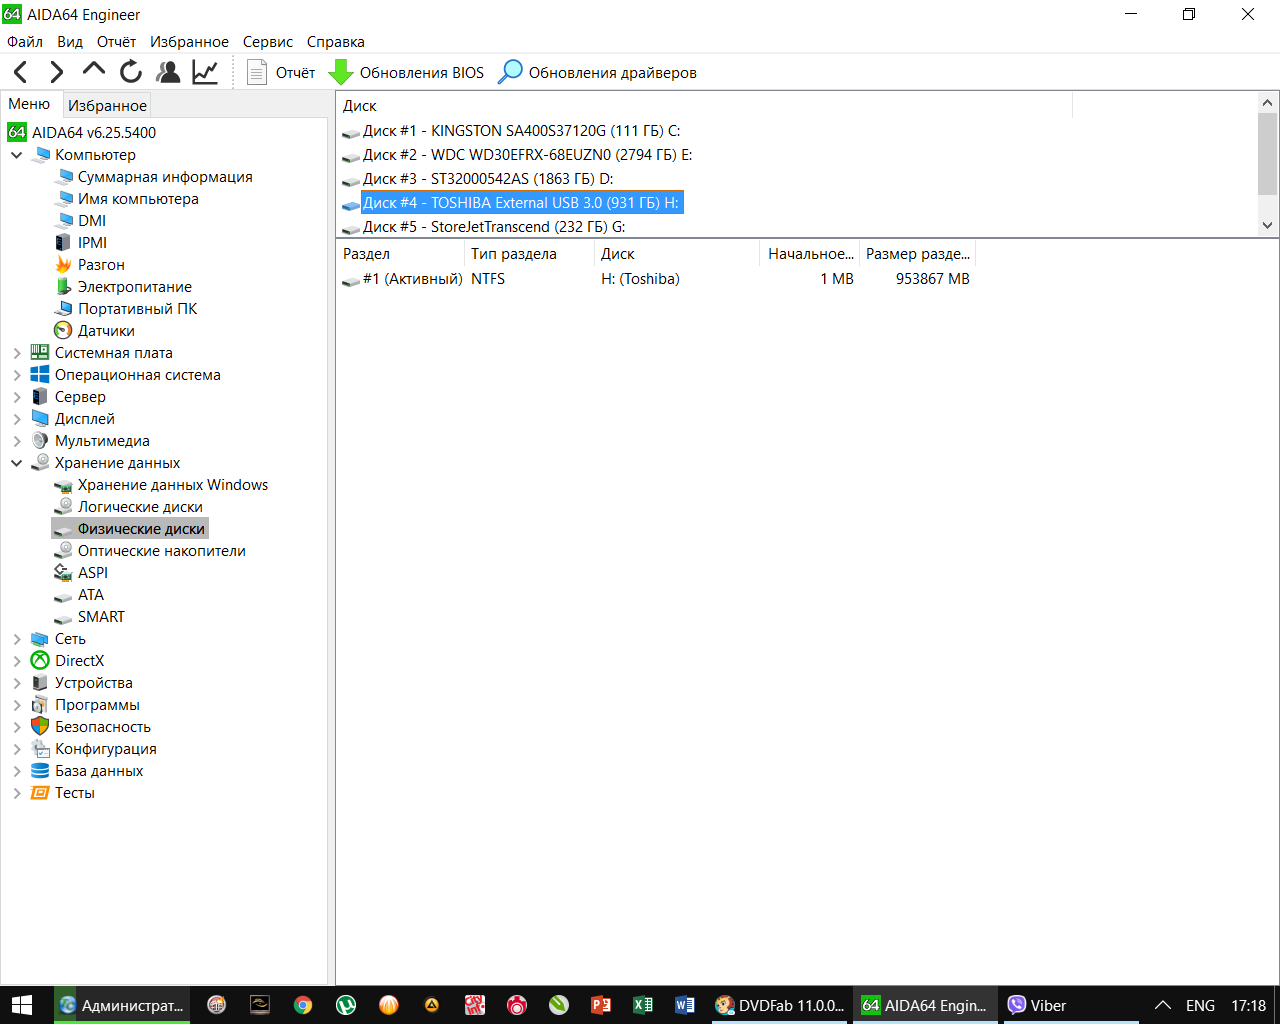The image size is (1280, 1024).
Task: Expand the Устройства tree node
Action: 17,683
